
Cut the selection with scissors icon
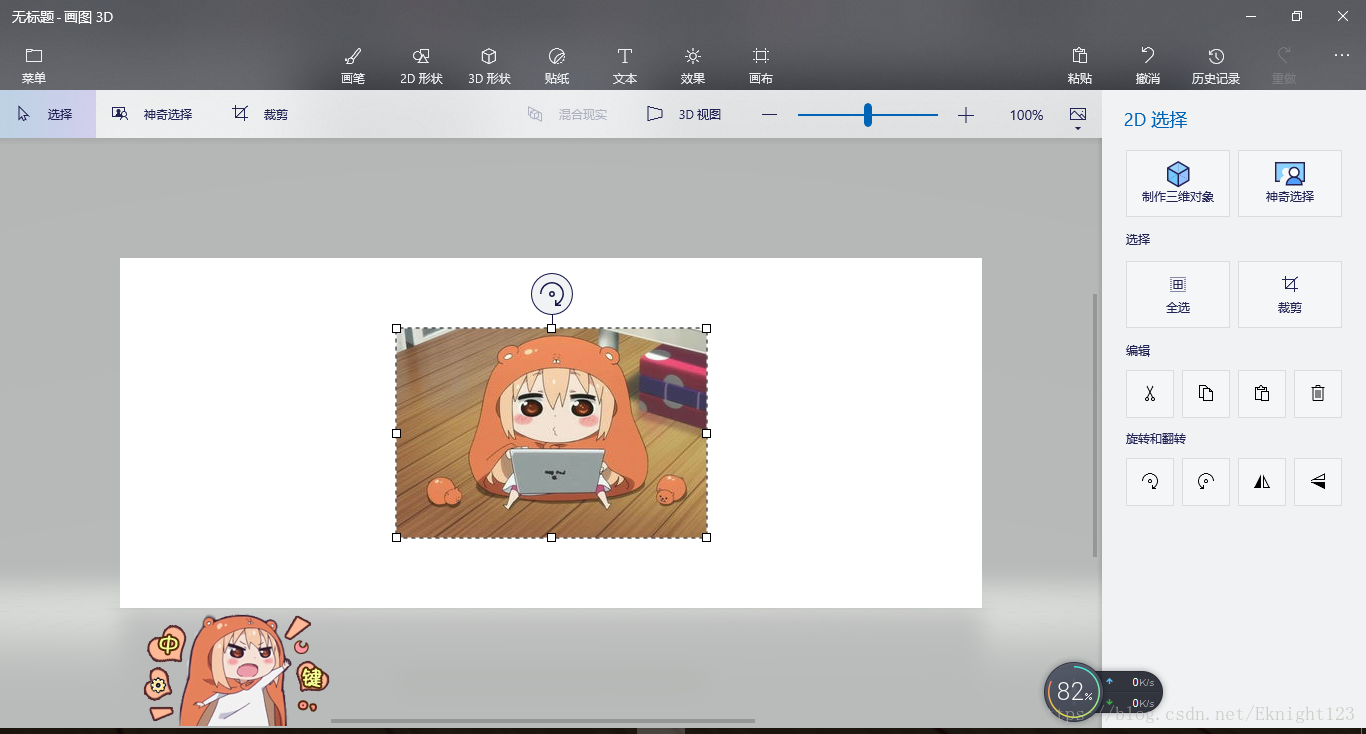click(x=1150, y=394)
